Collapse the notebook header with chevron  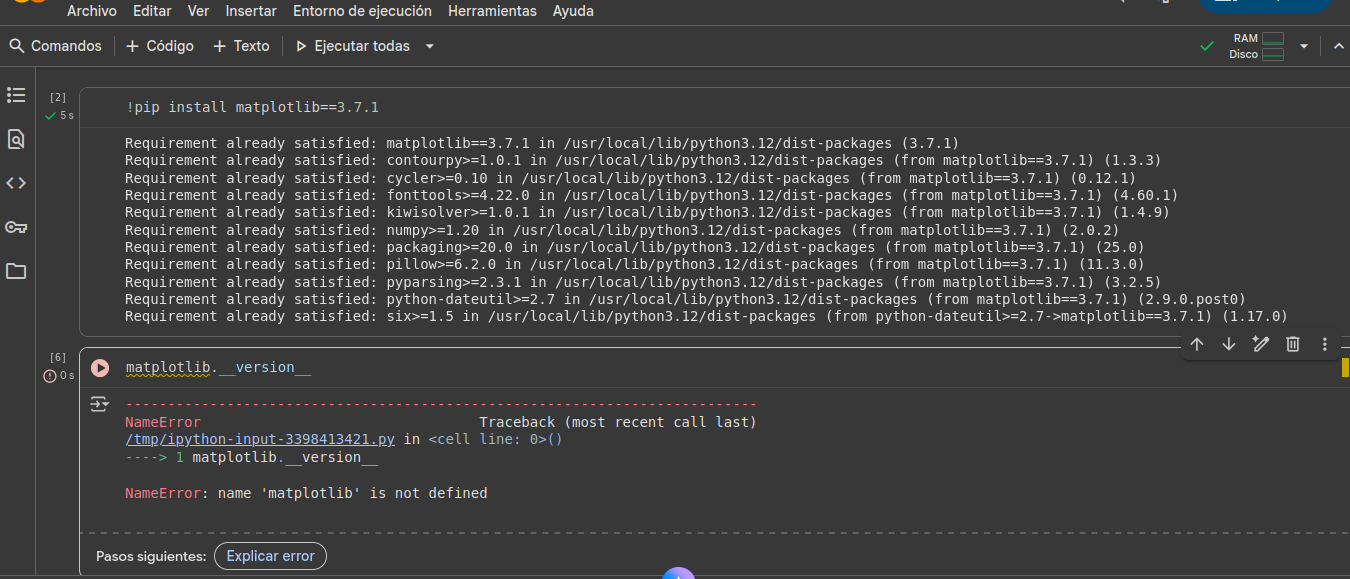pos(1338,46)
